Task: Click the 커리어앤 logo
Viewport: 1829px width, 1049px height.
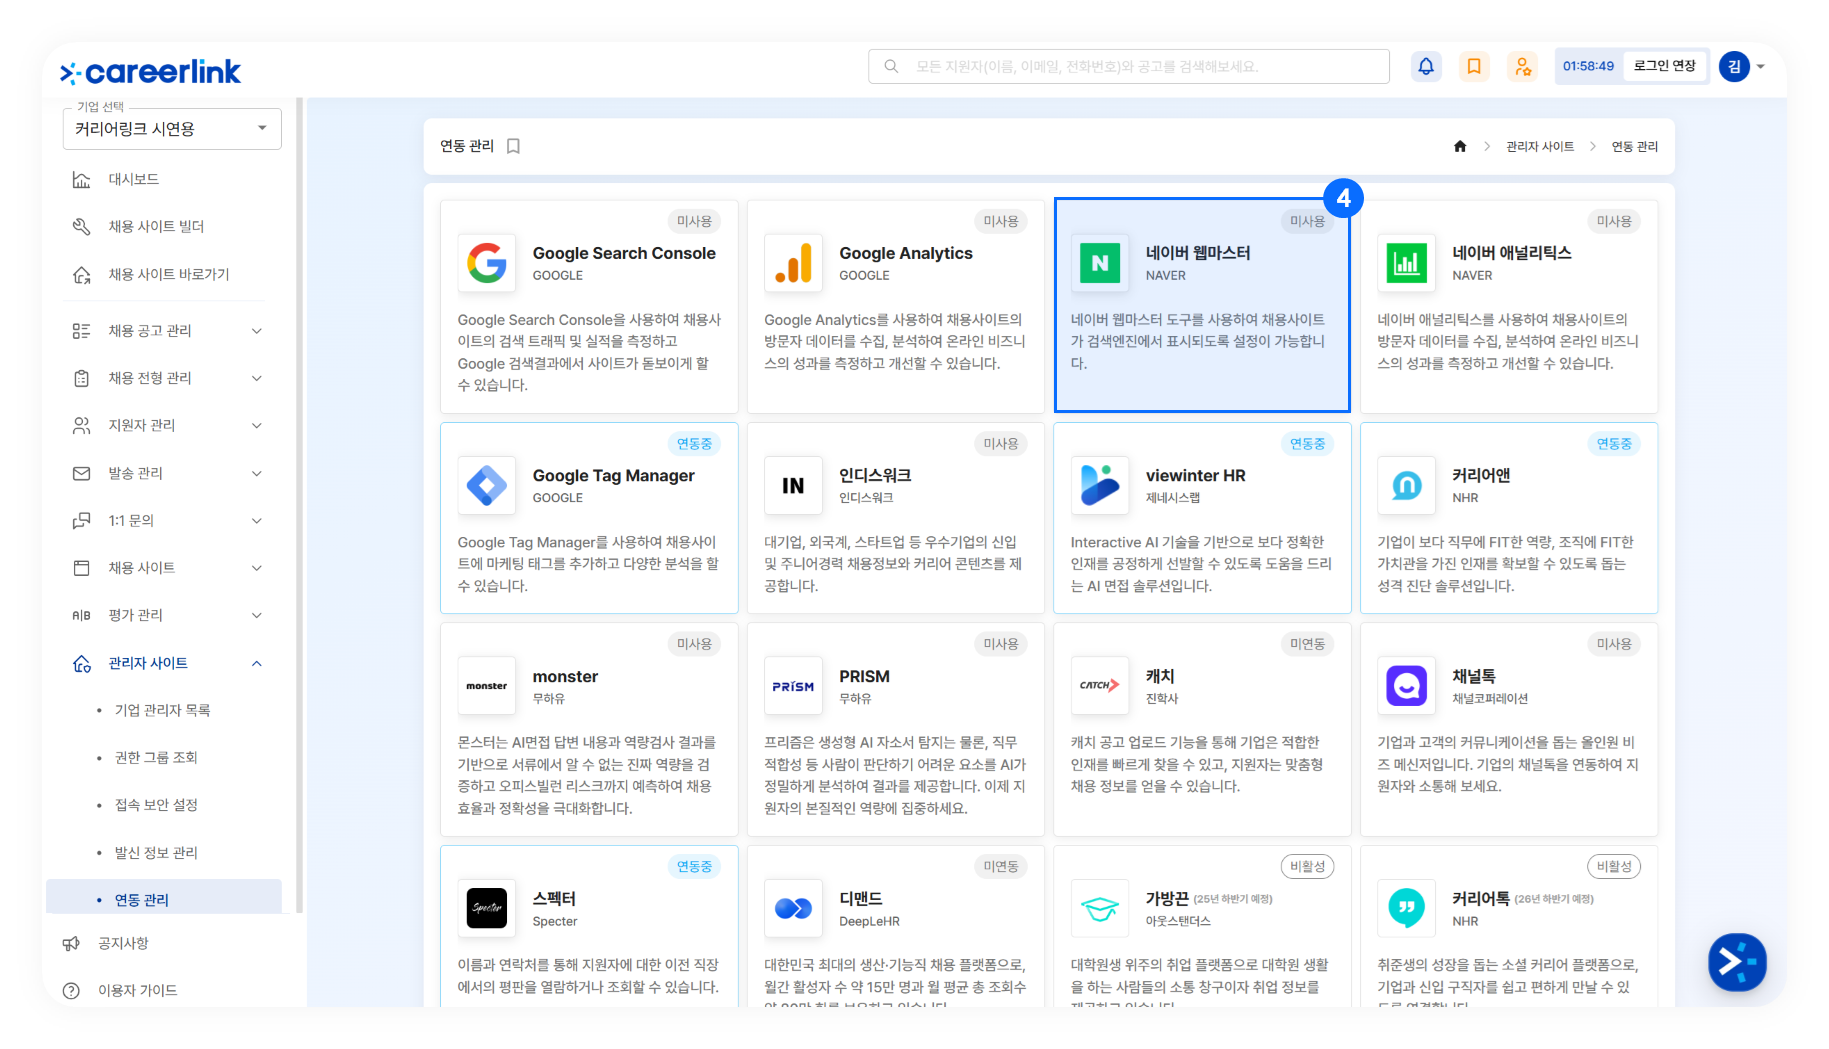Action: click(1406, 486)
